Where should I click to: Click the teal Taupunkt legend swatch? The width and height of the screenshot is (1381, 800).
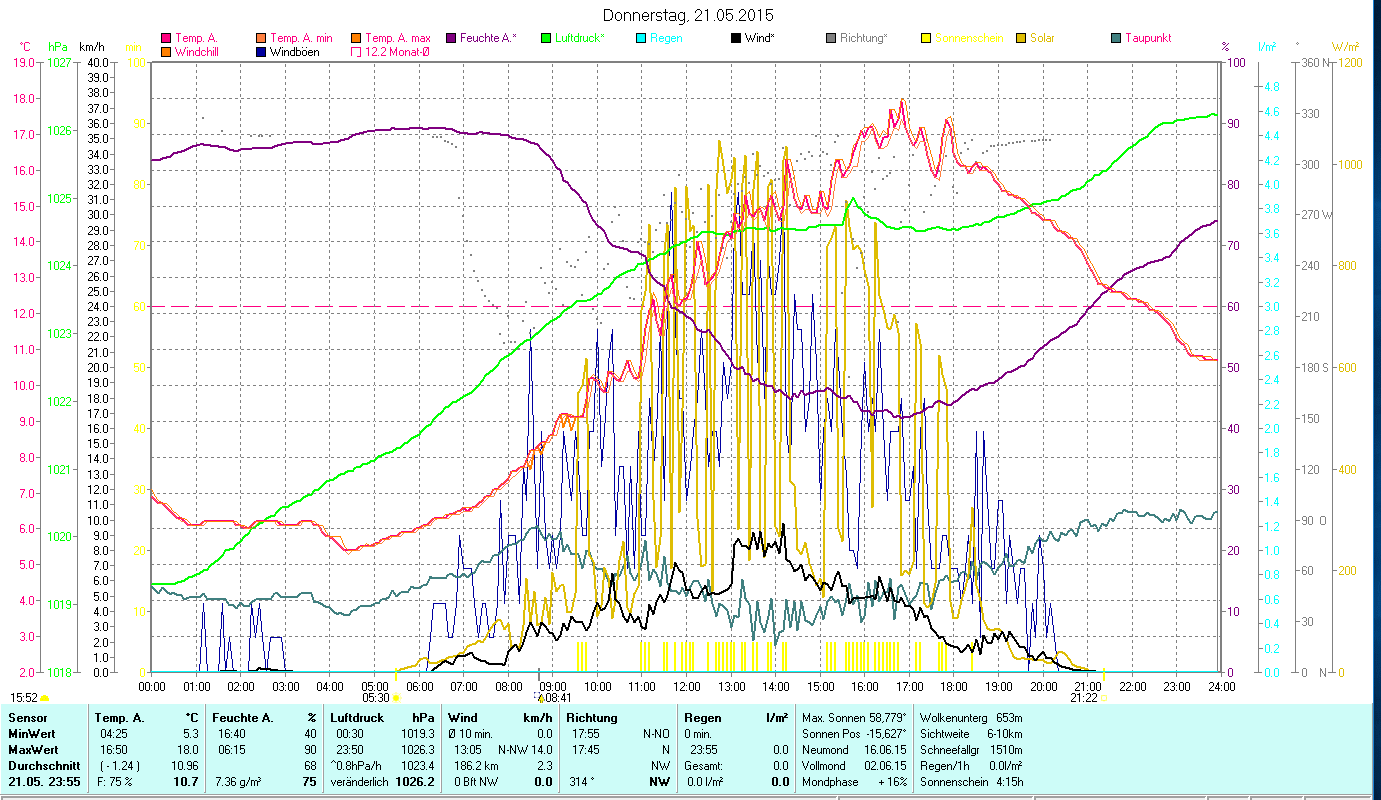click(x=1116, y=38)
